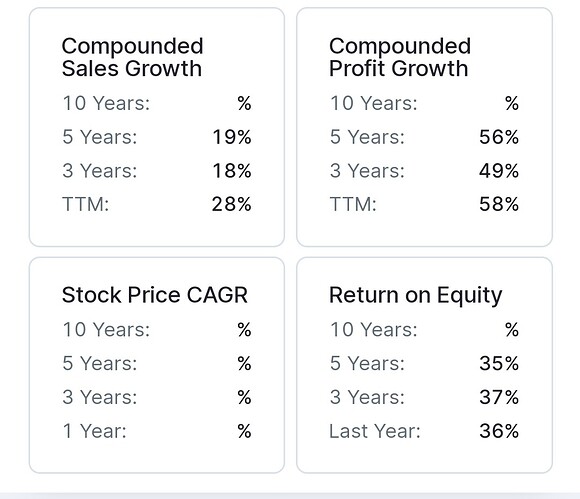
Task: Click the Stock Price CAGR heading
Action: click(x=155, y=295)
